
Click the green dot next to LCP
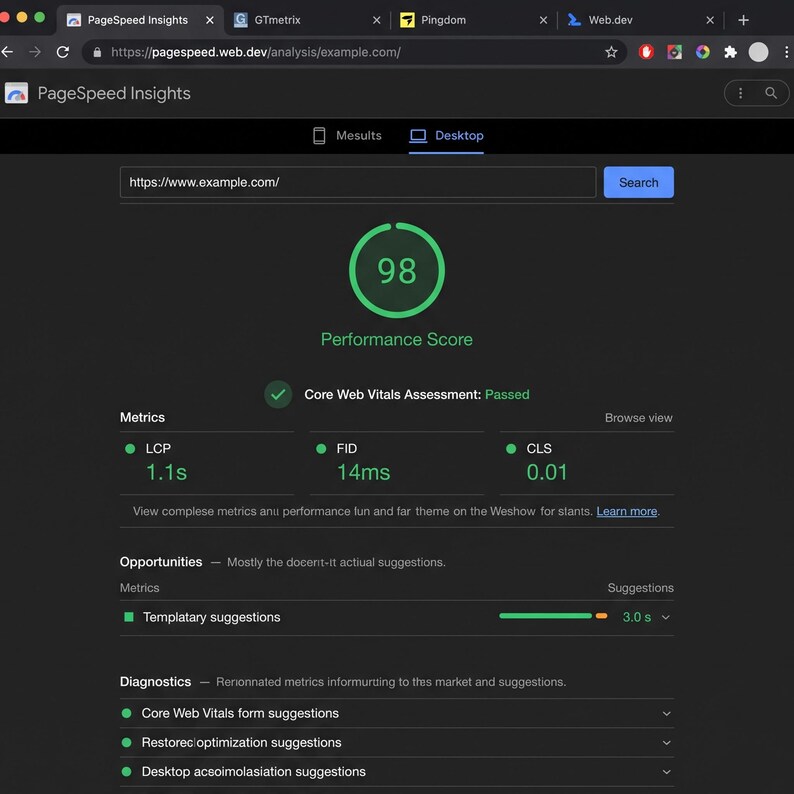(130, 449)
